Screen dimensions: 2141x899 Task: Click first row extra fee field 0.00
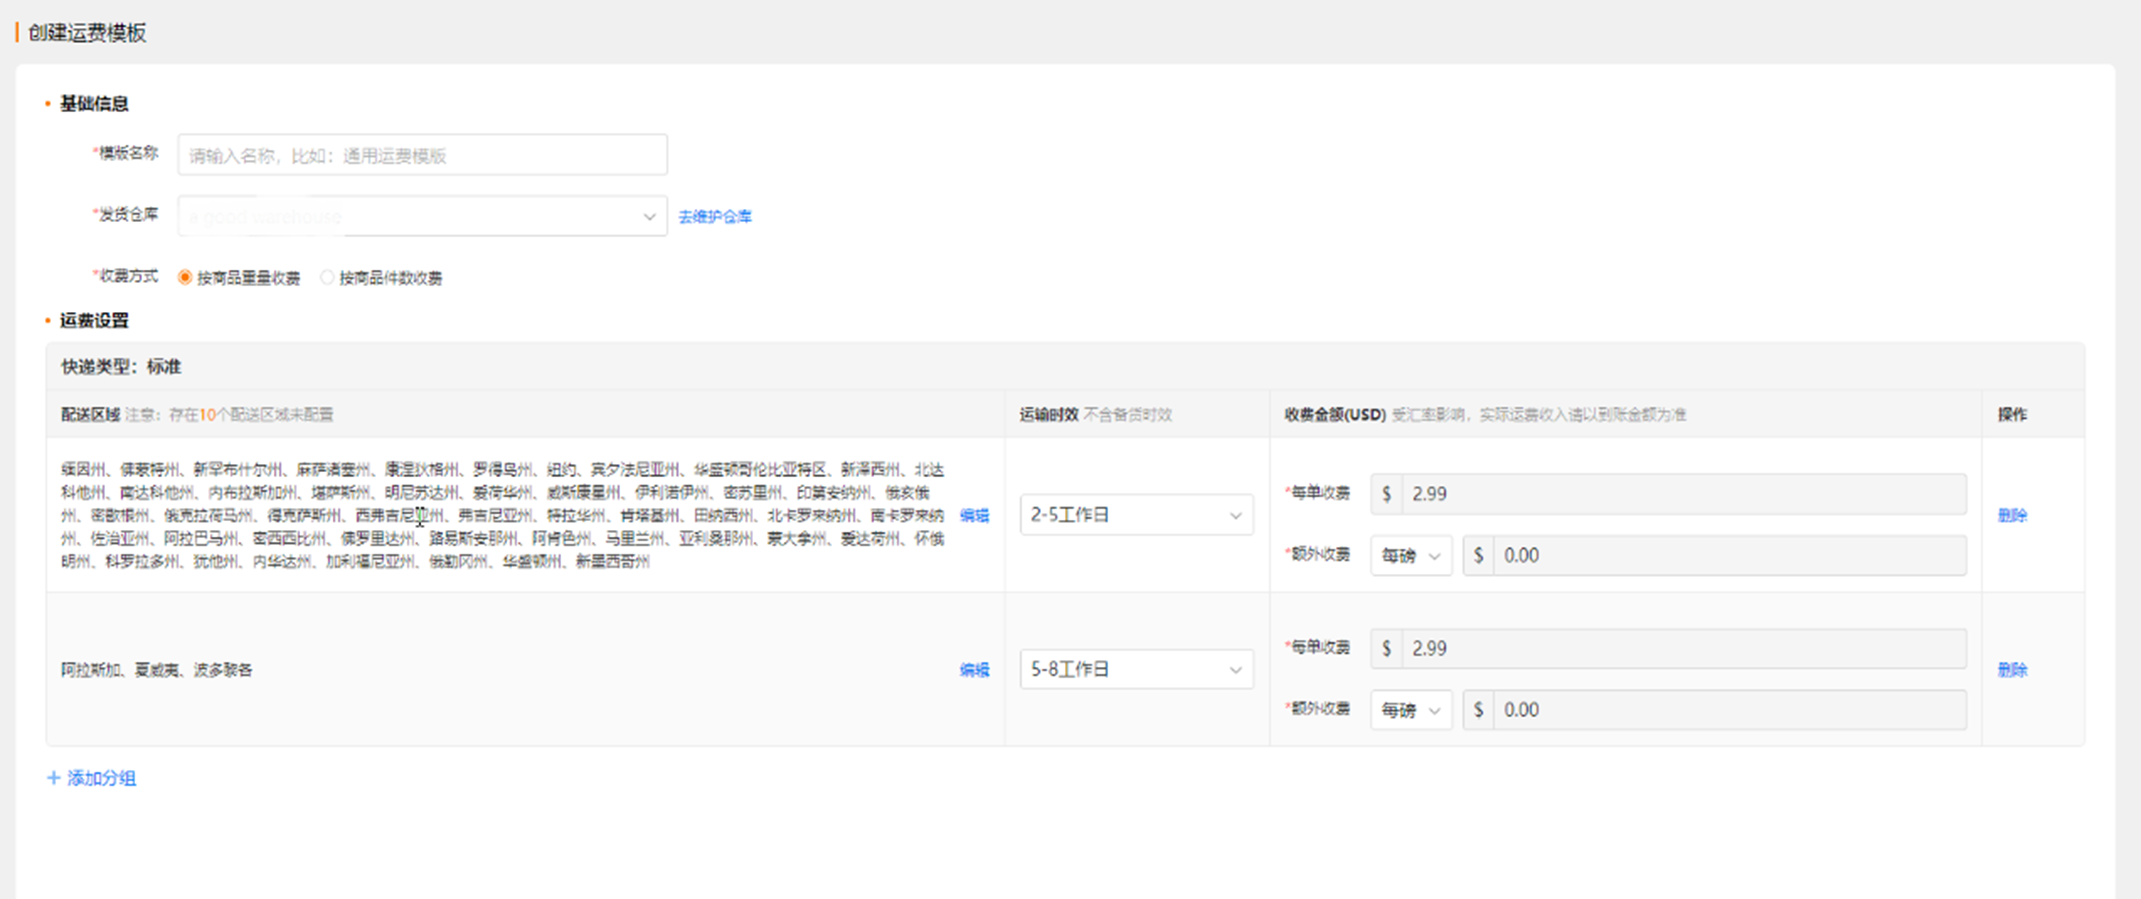(1728, 556)
